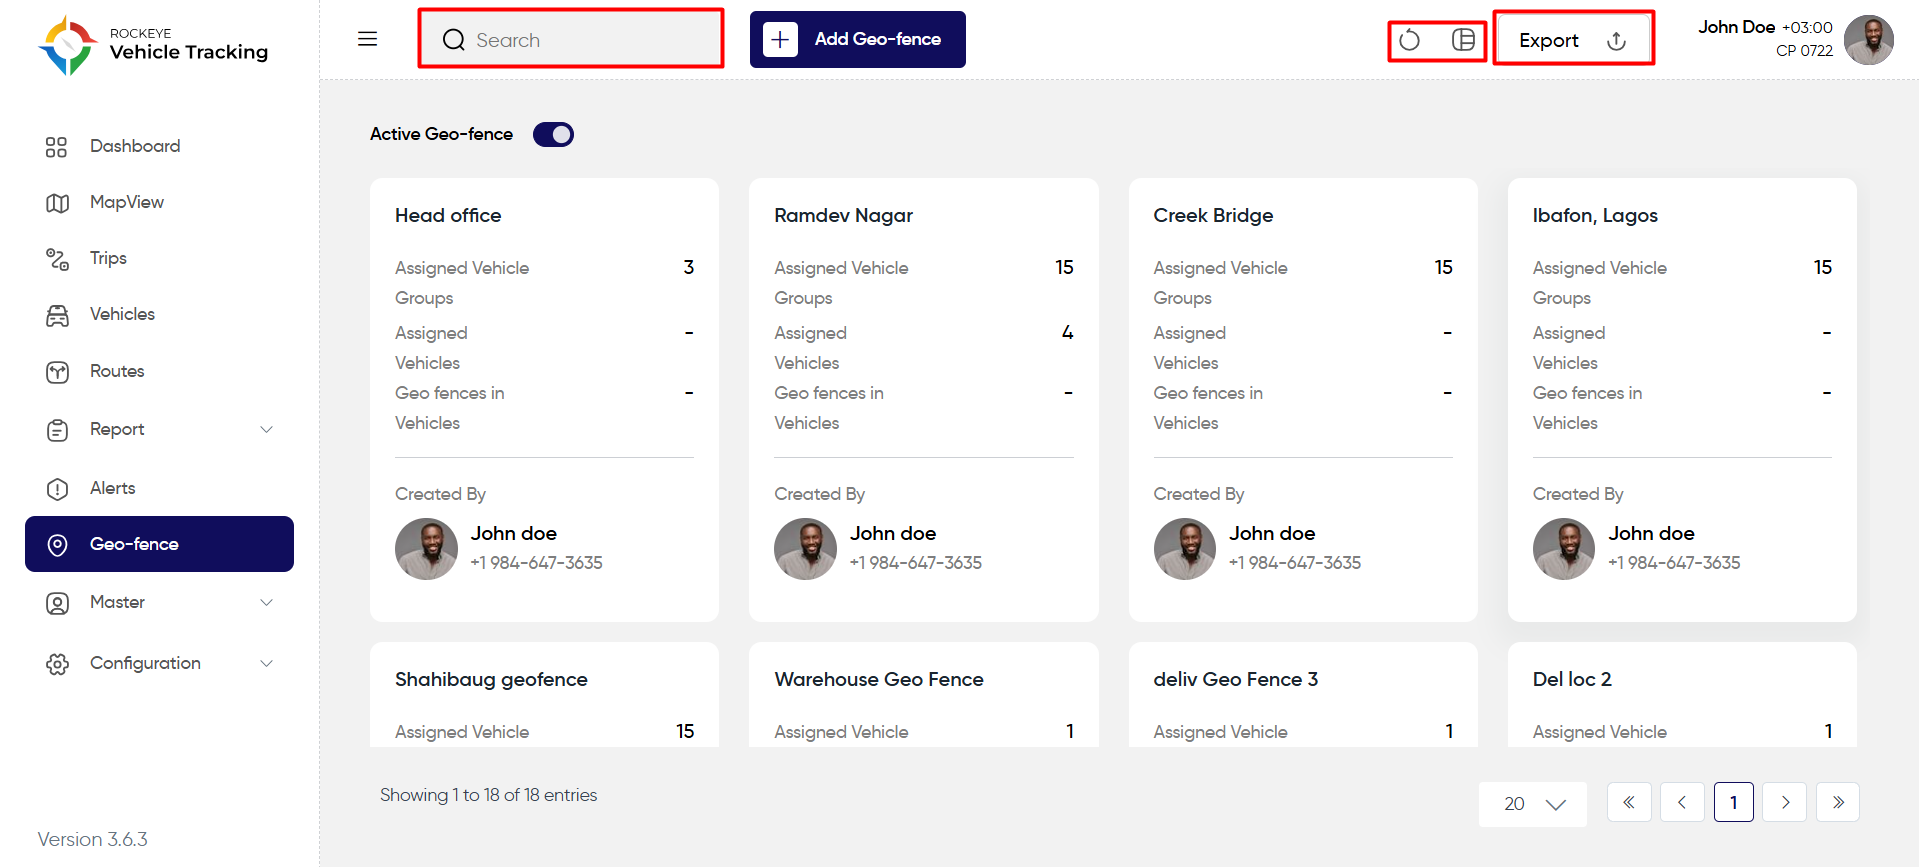Click Assigned Vehicle Groups value 3 on Head office
Screen dimensions: 1919x867
689,267
